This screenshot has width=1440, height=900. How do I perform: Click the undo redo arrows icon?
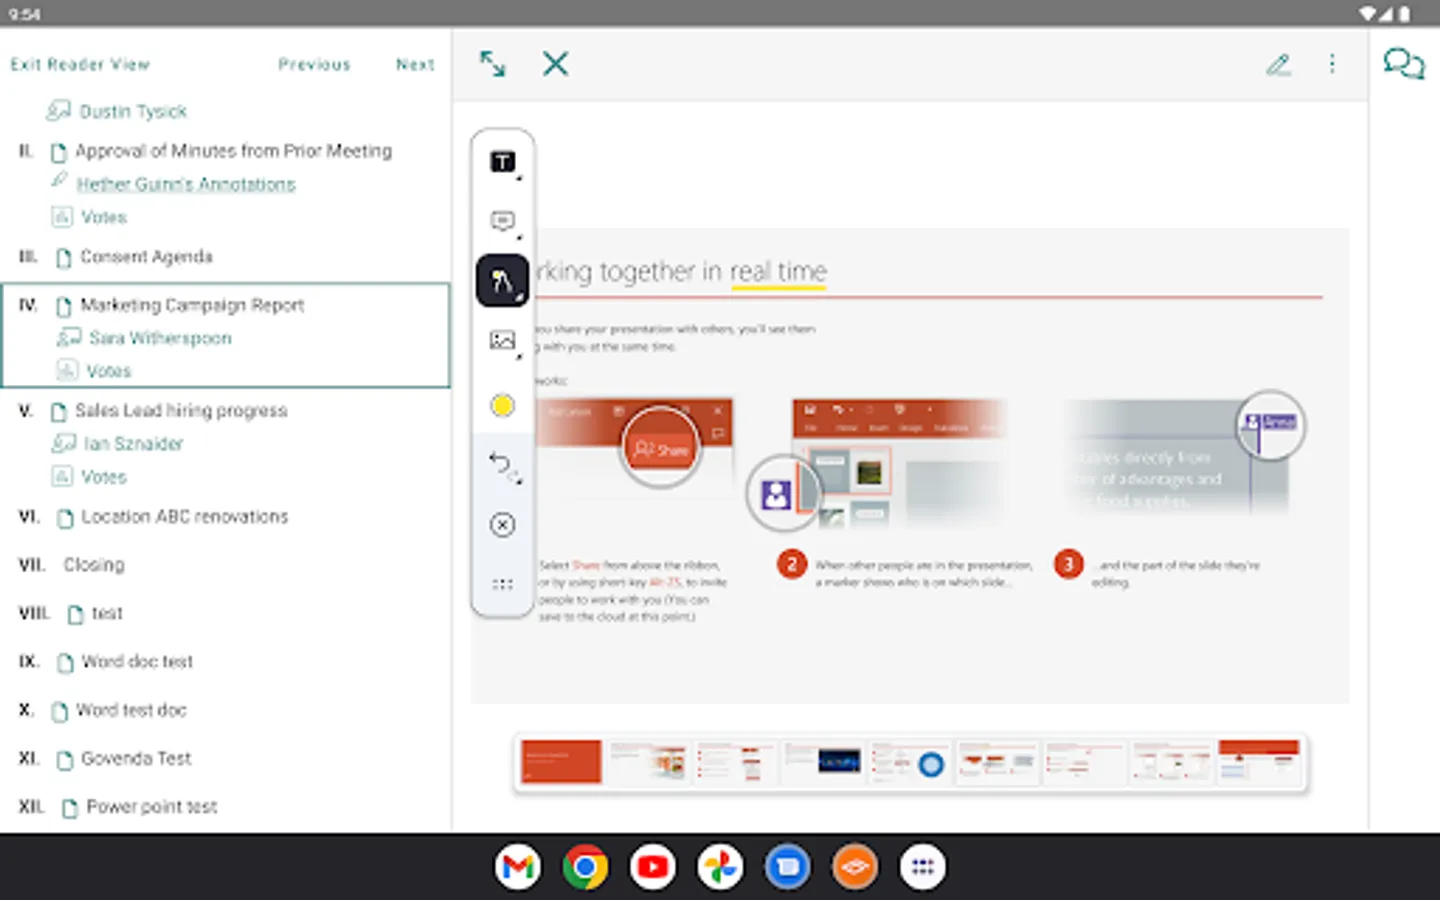click(504, 466)
